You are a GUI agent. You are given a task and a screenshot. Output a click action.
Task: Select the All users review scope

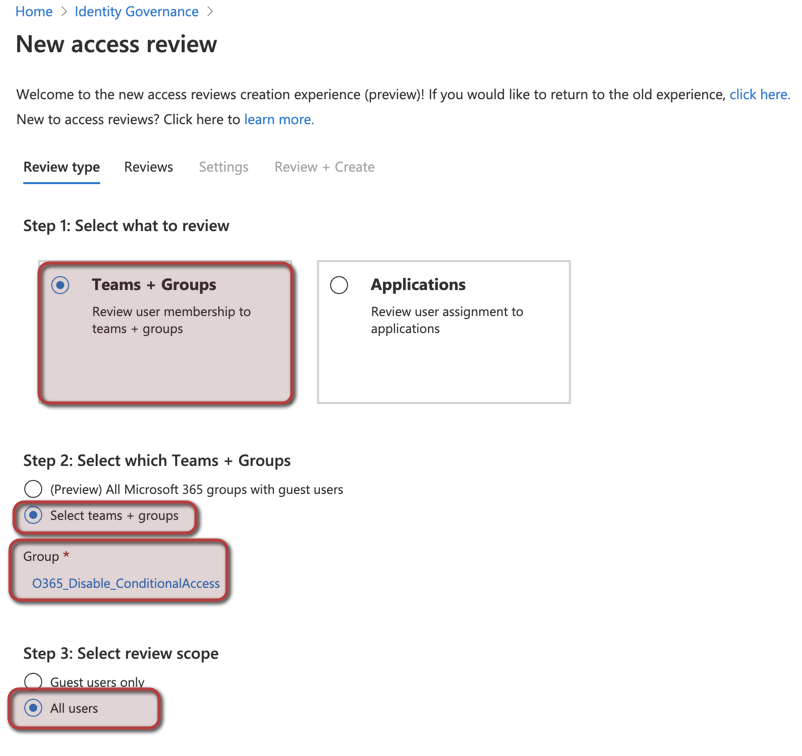[x=34, y=708]
